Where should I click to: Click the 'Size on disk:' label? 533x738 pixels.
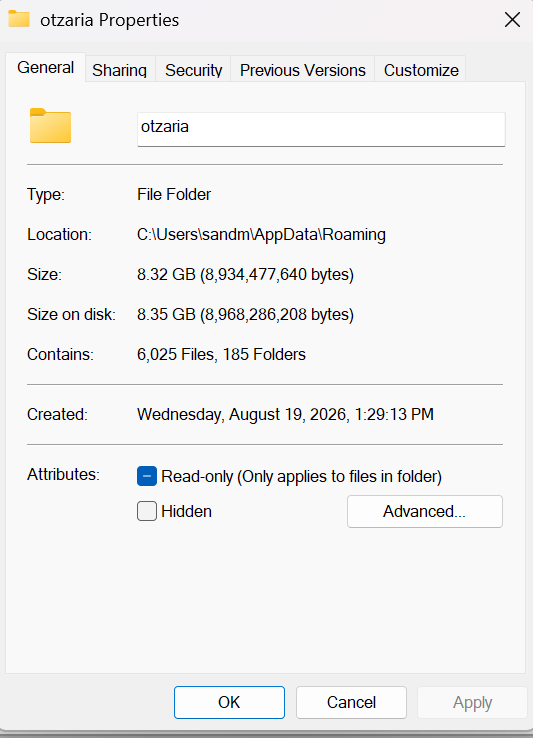71,314
